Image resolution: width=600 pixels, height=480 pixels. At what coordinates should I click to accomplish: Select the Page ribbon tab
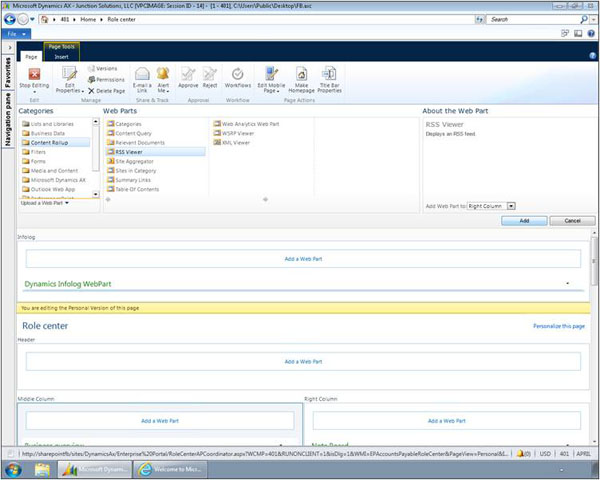coord(31,57)
